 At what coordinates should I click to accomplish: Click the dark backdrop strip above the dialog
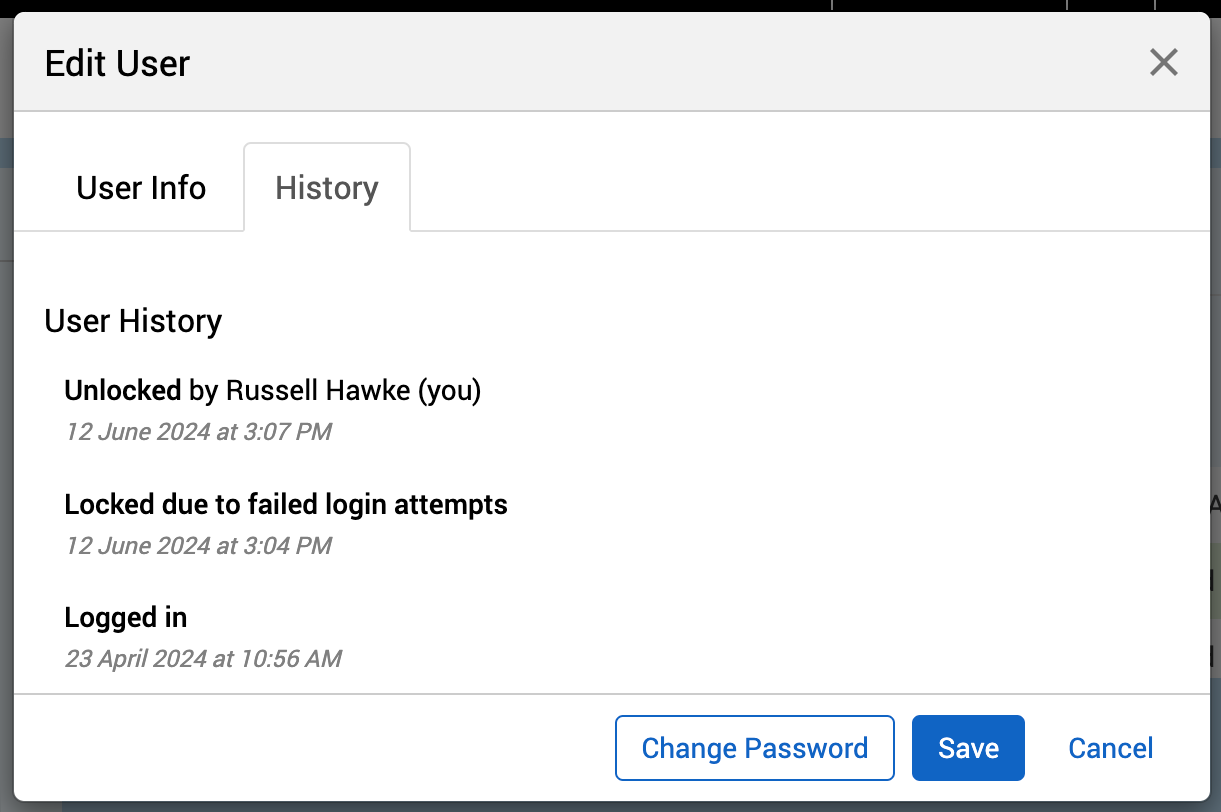400,5
